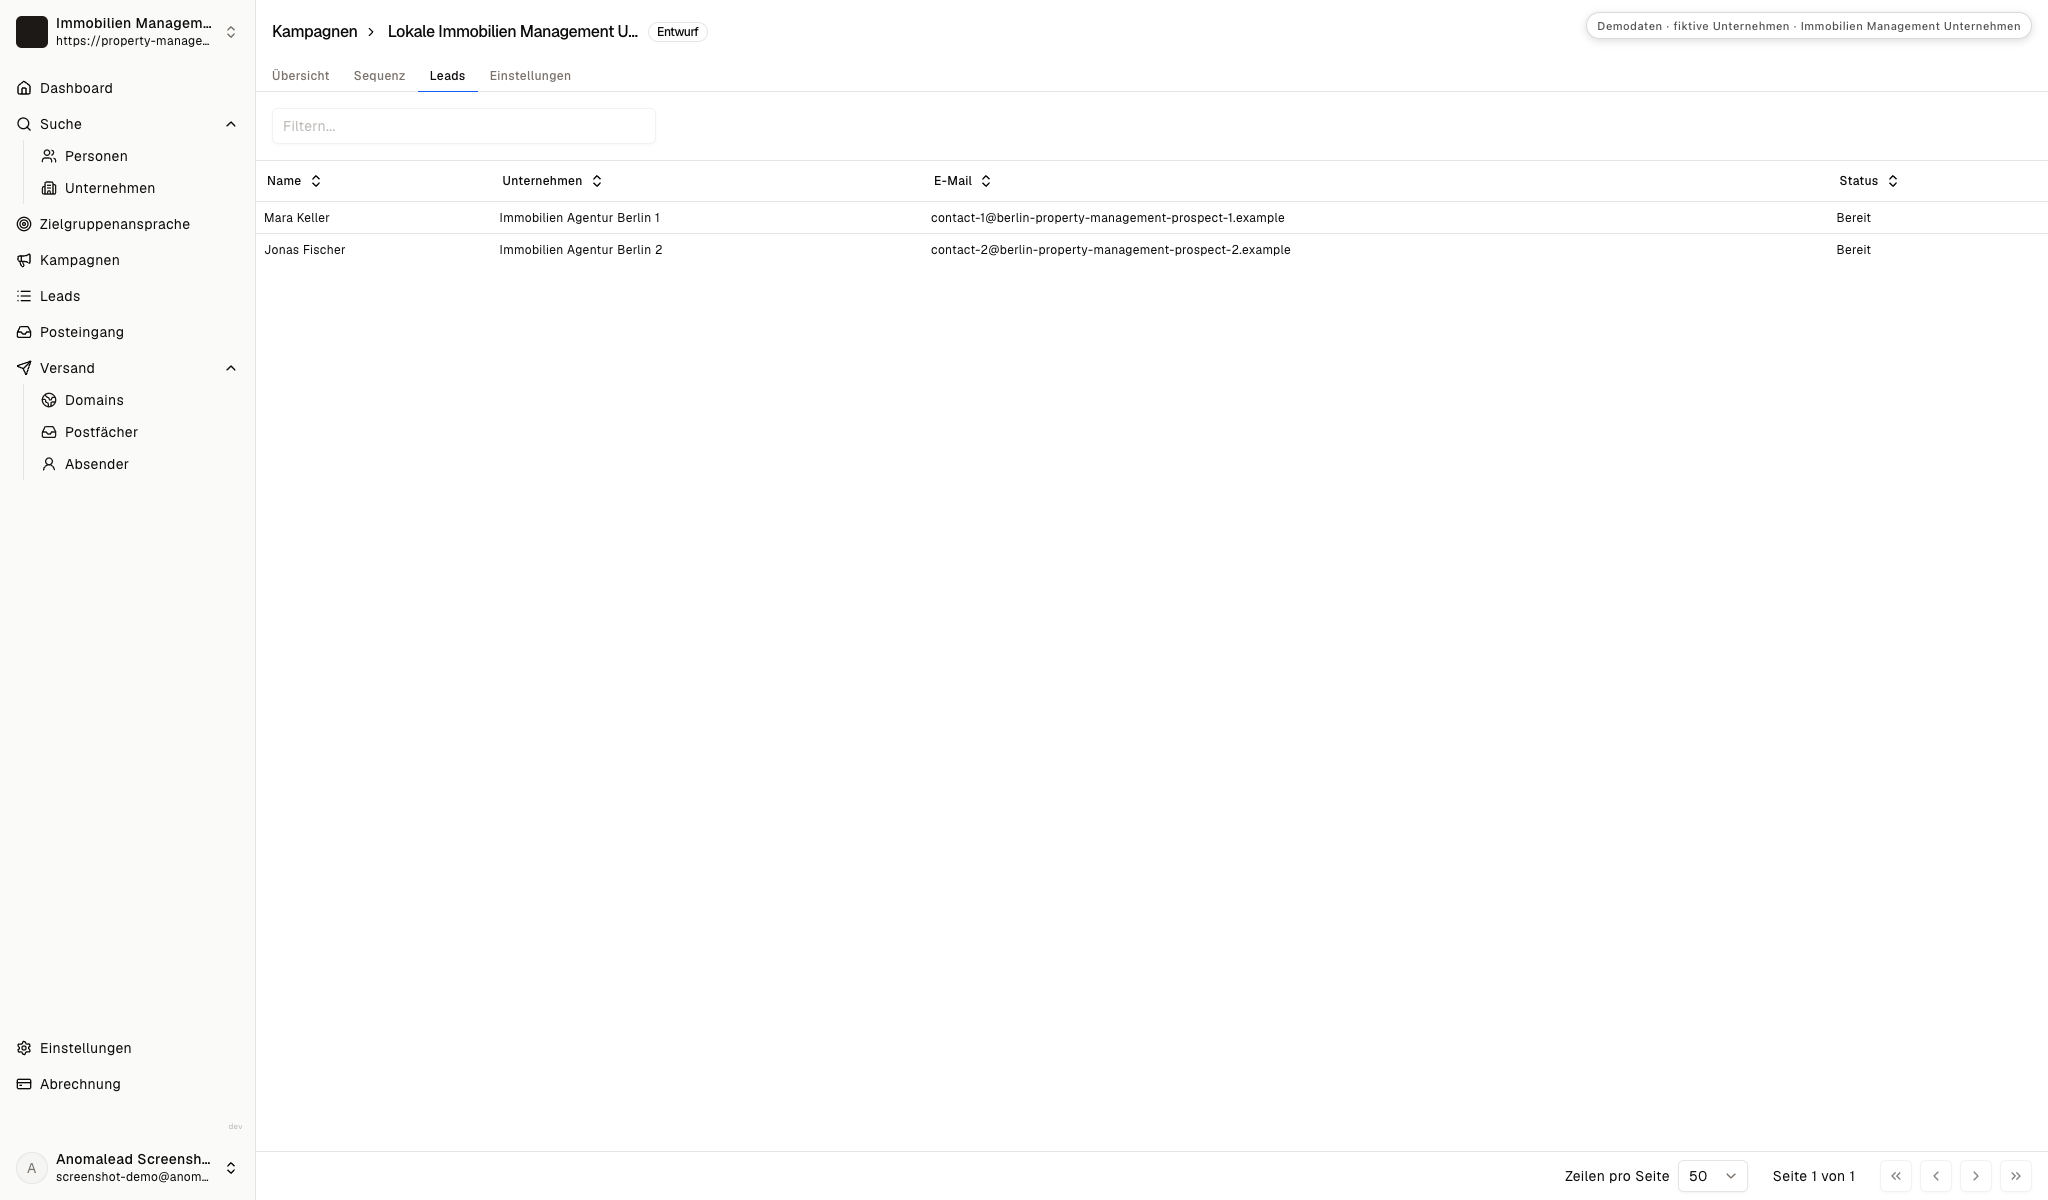Image resolution: width=2048 pixels, height=1200 pixels.
Task: Open Kampagnen via megaphone icon
Action: (24, 260)
